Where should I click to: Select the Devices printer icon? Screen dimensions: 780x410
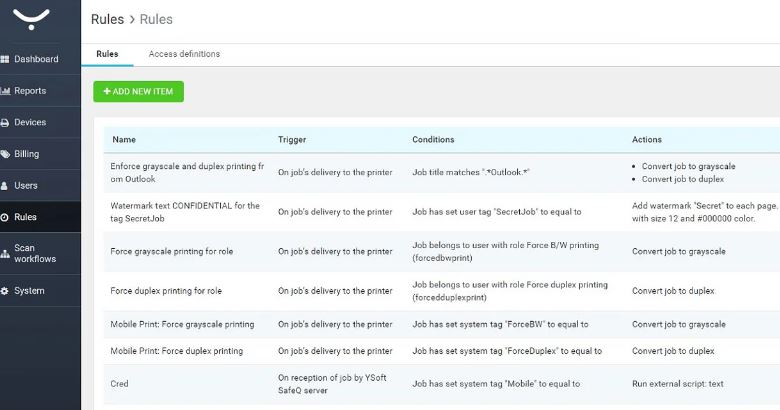pos(4,122)
